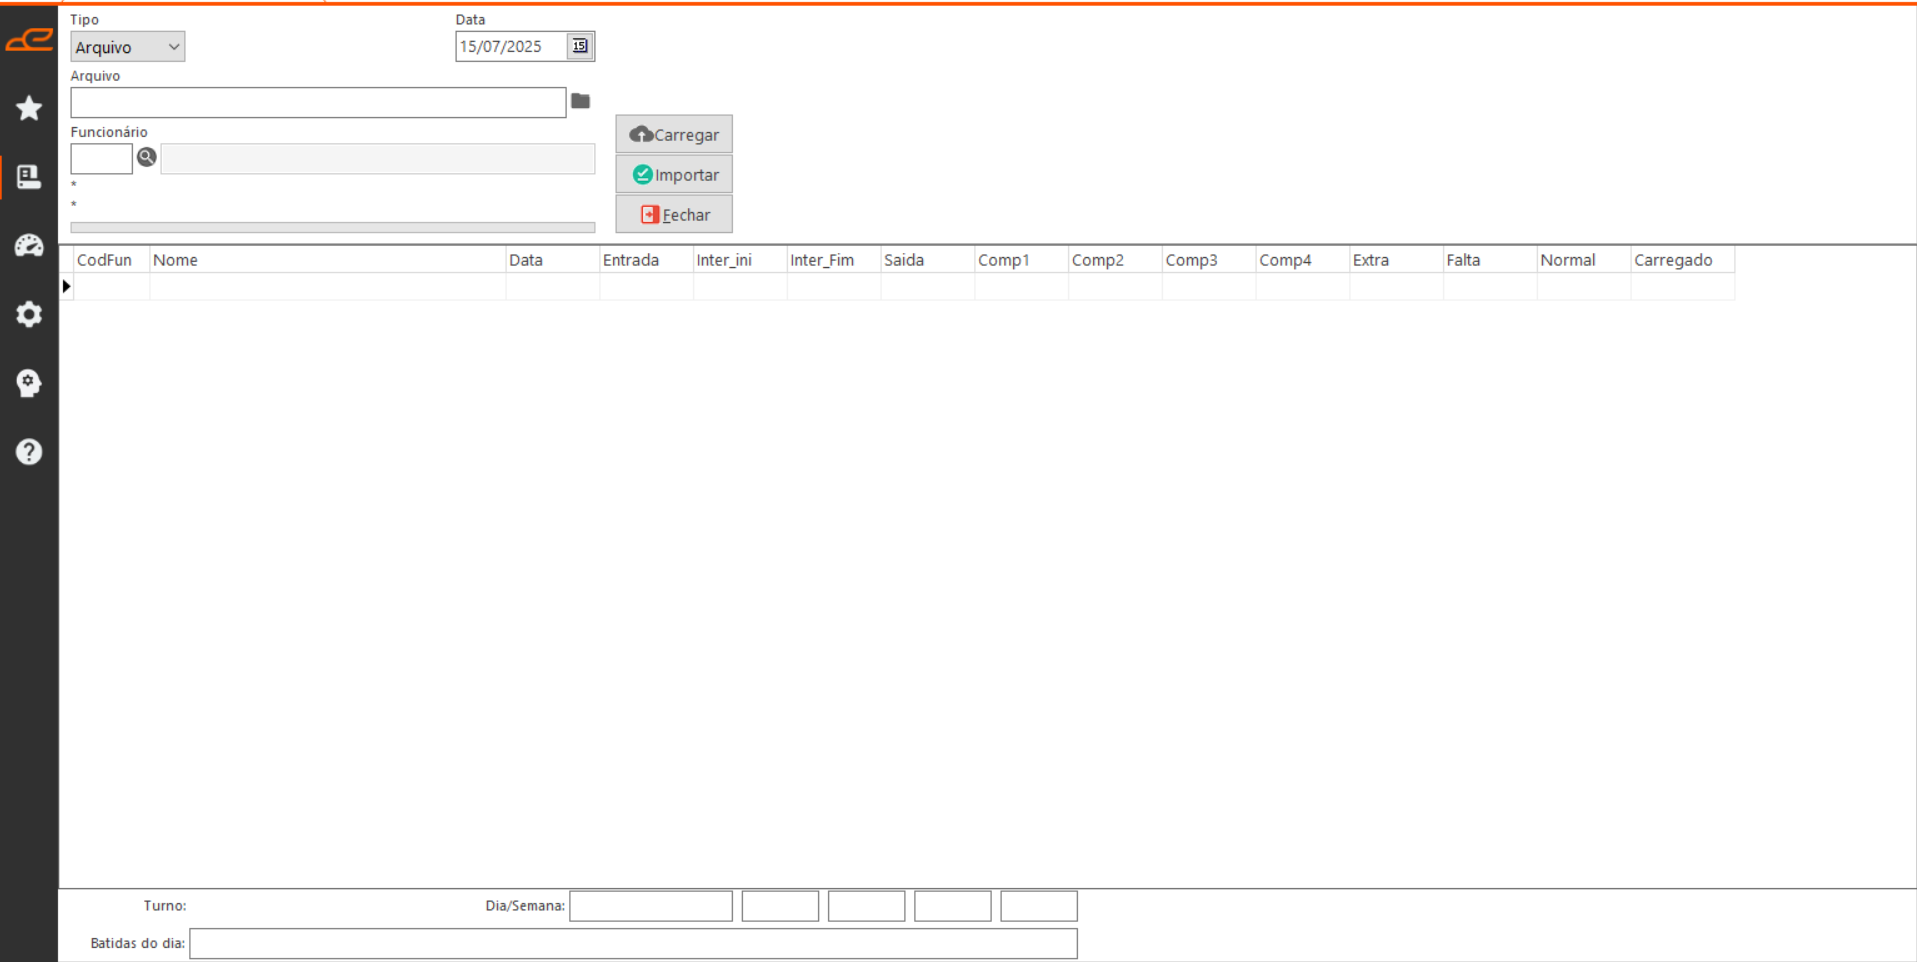Click the Carregar button
1917x962 pixels.
(674, 134)
